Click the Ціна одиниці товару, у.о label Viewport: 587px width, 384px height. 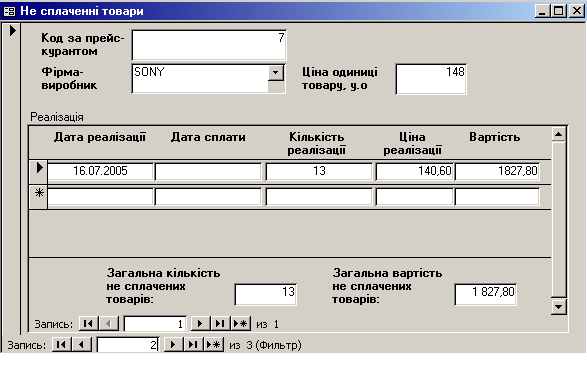[340, 78]
